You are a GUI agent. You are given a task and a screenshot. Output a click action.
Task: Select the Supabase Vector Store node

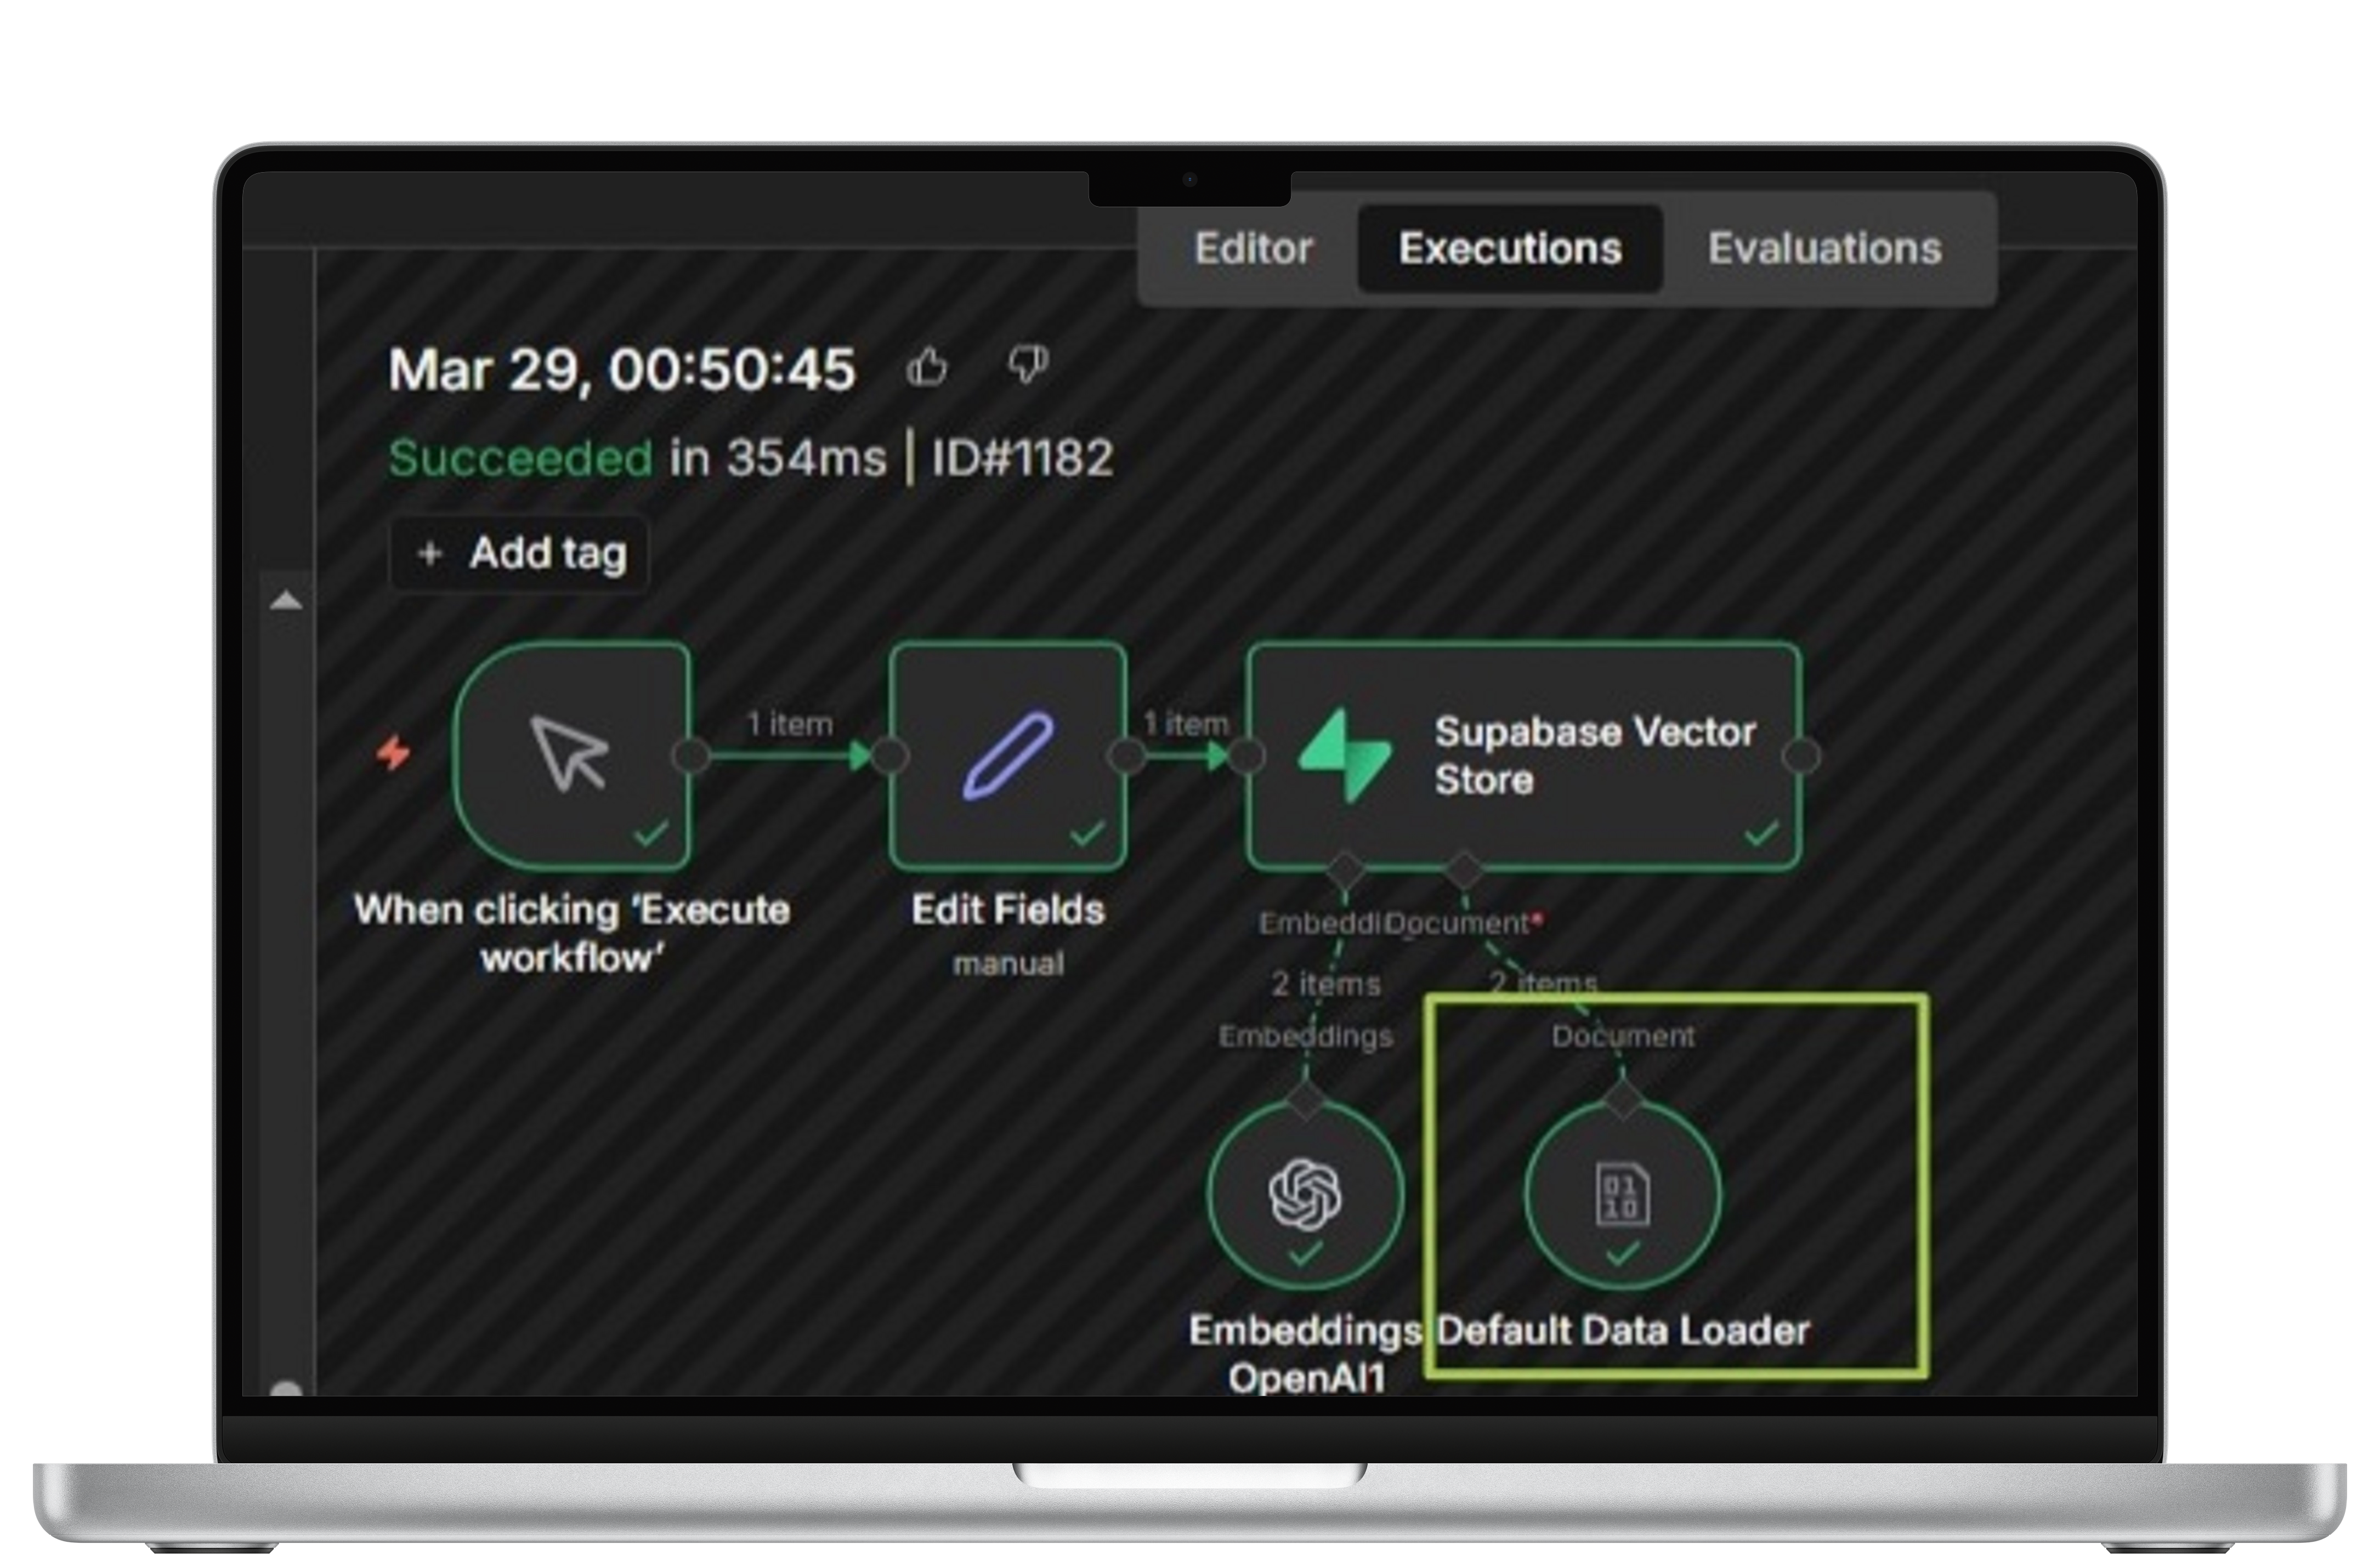1524,755
